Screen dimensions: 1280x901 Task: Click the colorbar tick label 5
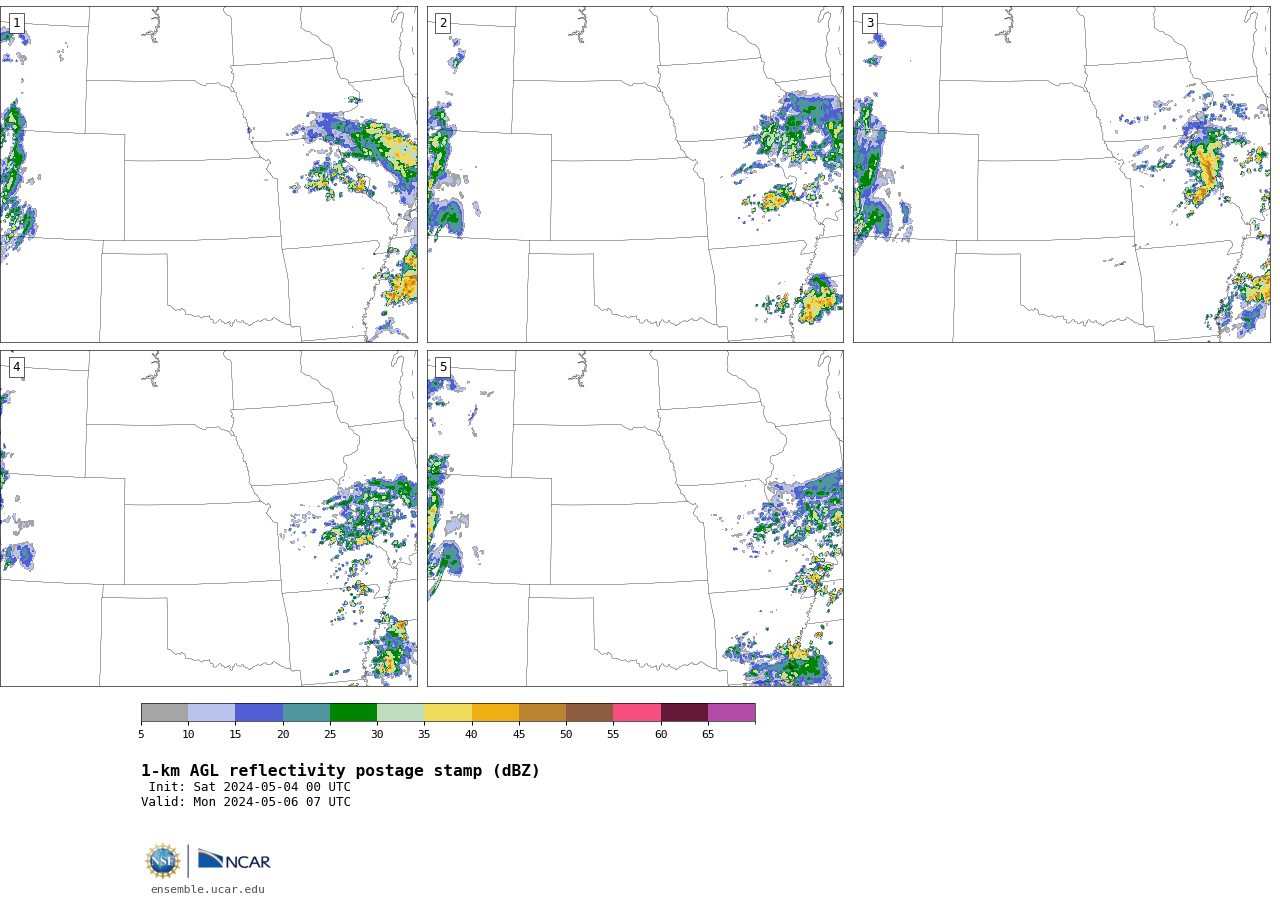point(141,735)
